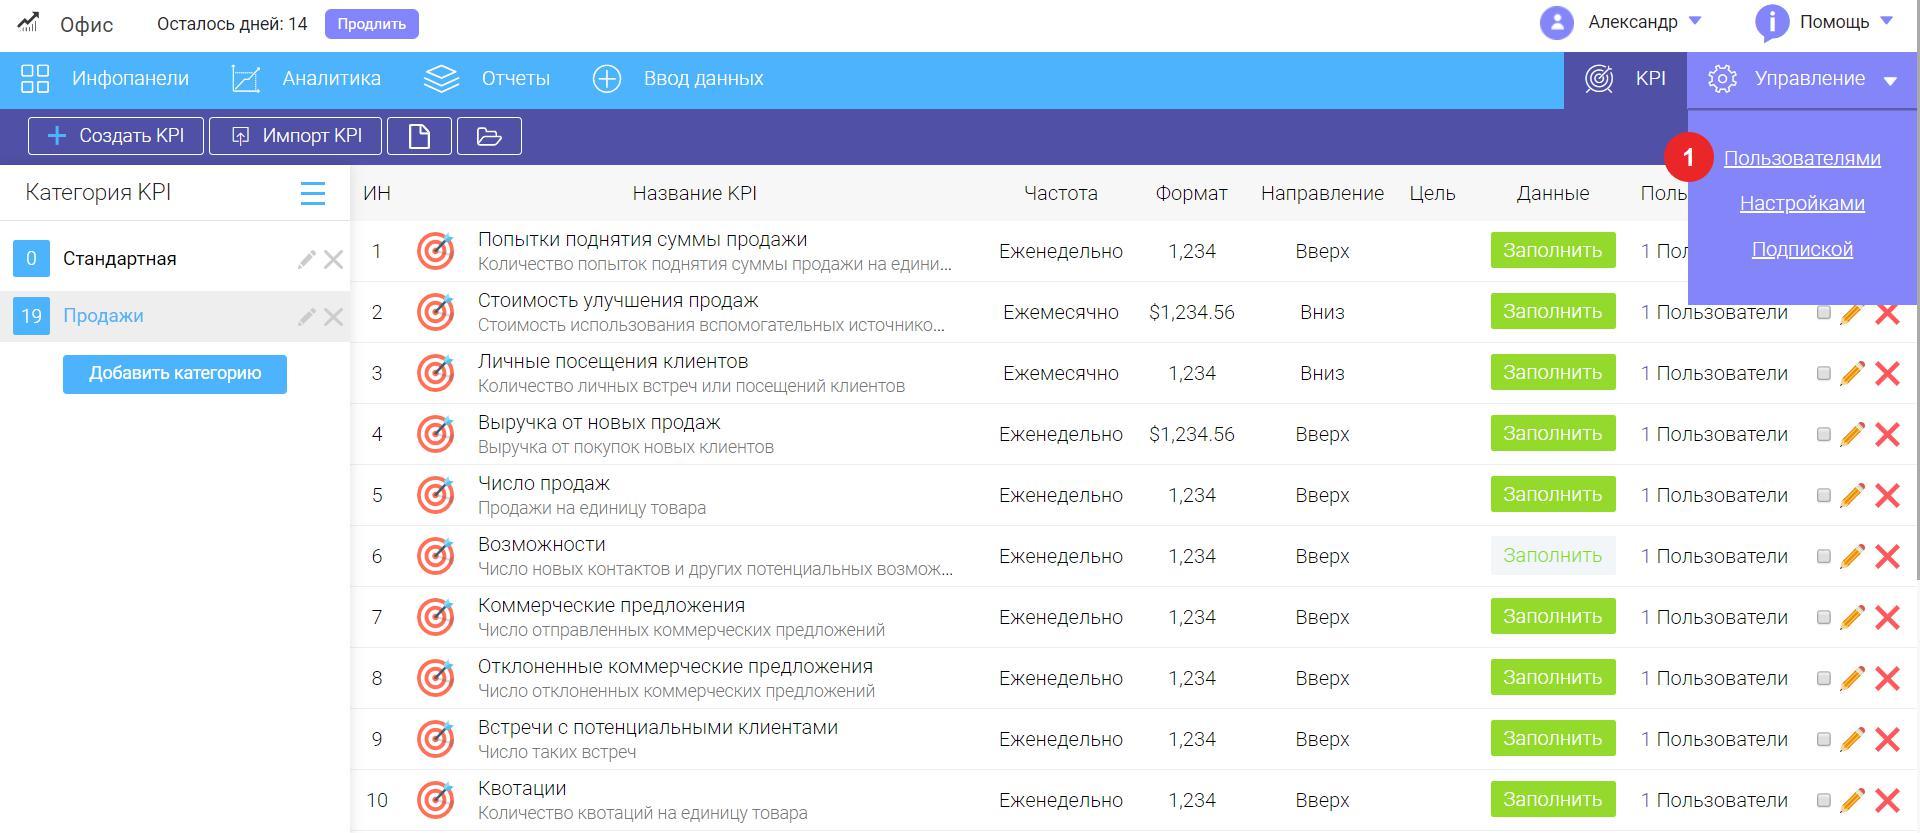This screenshot has width=1920, height=833.
Task: Click target icon of Попытки поднятия суммы продажи
Action: (x=435, y=251)
